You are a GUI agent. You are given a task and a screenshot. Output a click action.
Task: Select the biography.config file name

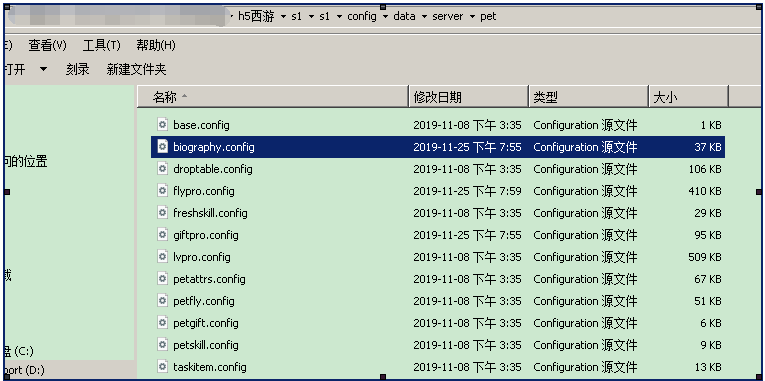[214, 147]
